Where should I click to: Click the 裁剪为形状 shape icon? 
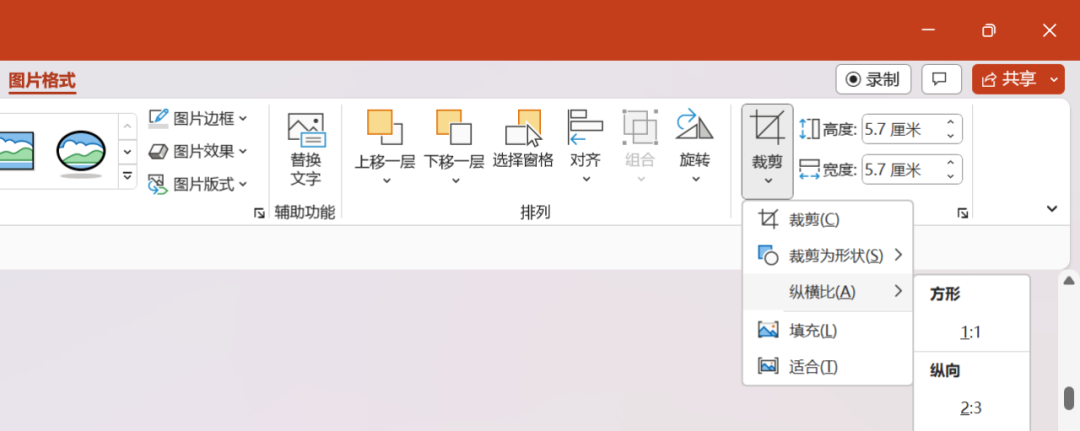pyautogui.click(x=768, y=255)
